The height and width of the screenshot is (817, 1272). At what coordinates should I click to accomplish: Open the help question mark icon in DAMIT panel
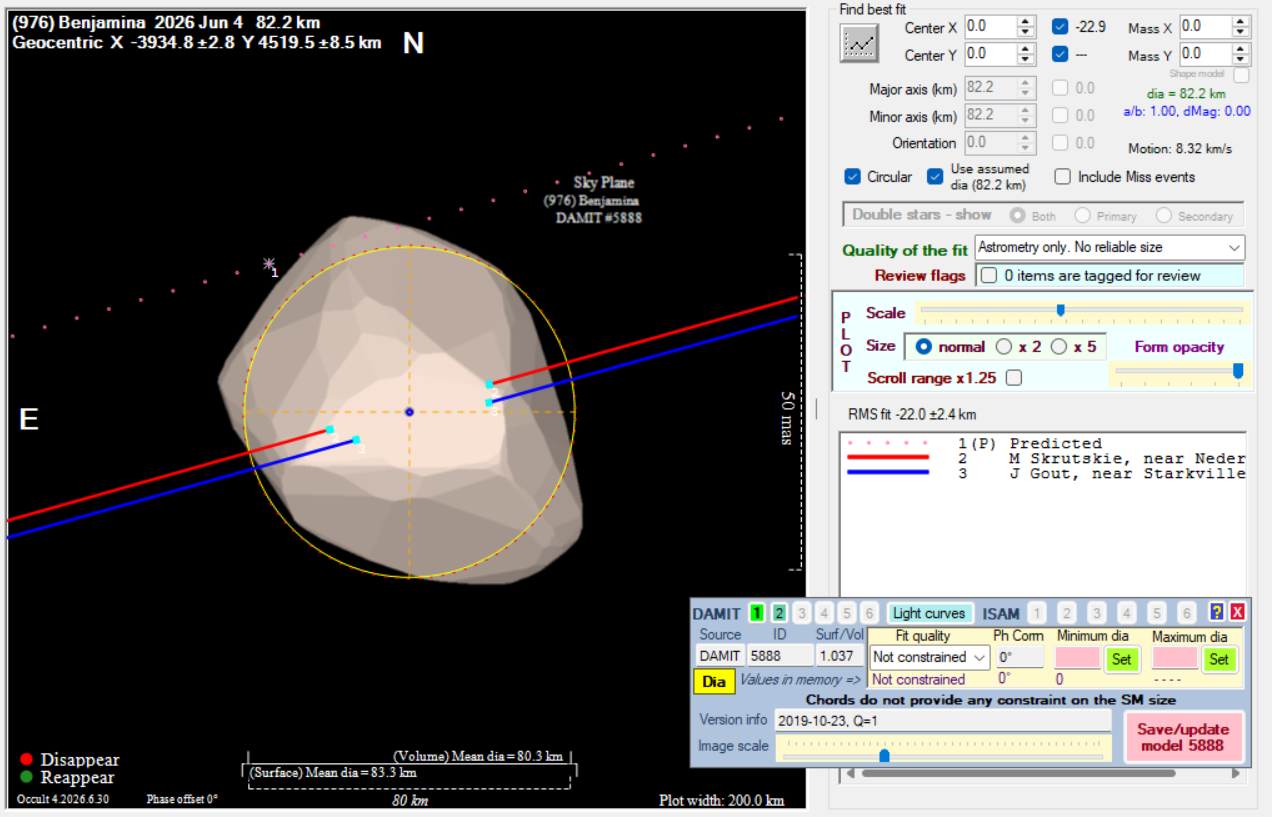coord(1217,612)
